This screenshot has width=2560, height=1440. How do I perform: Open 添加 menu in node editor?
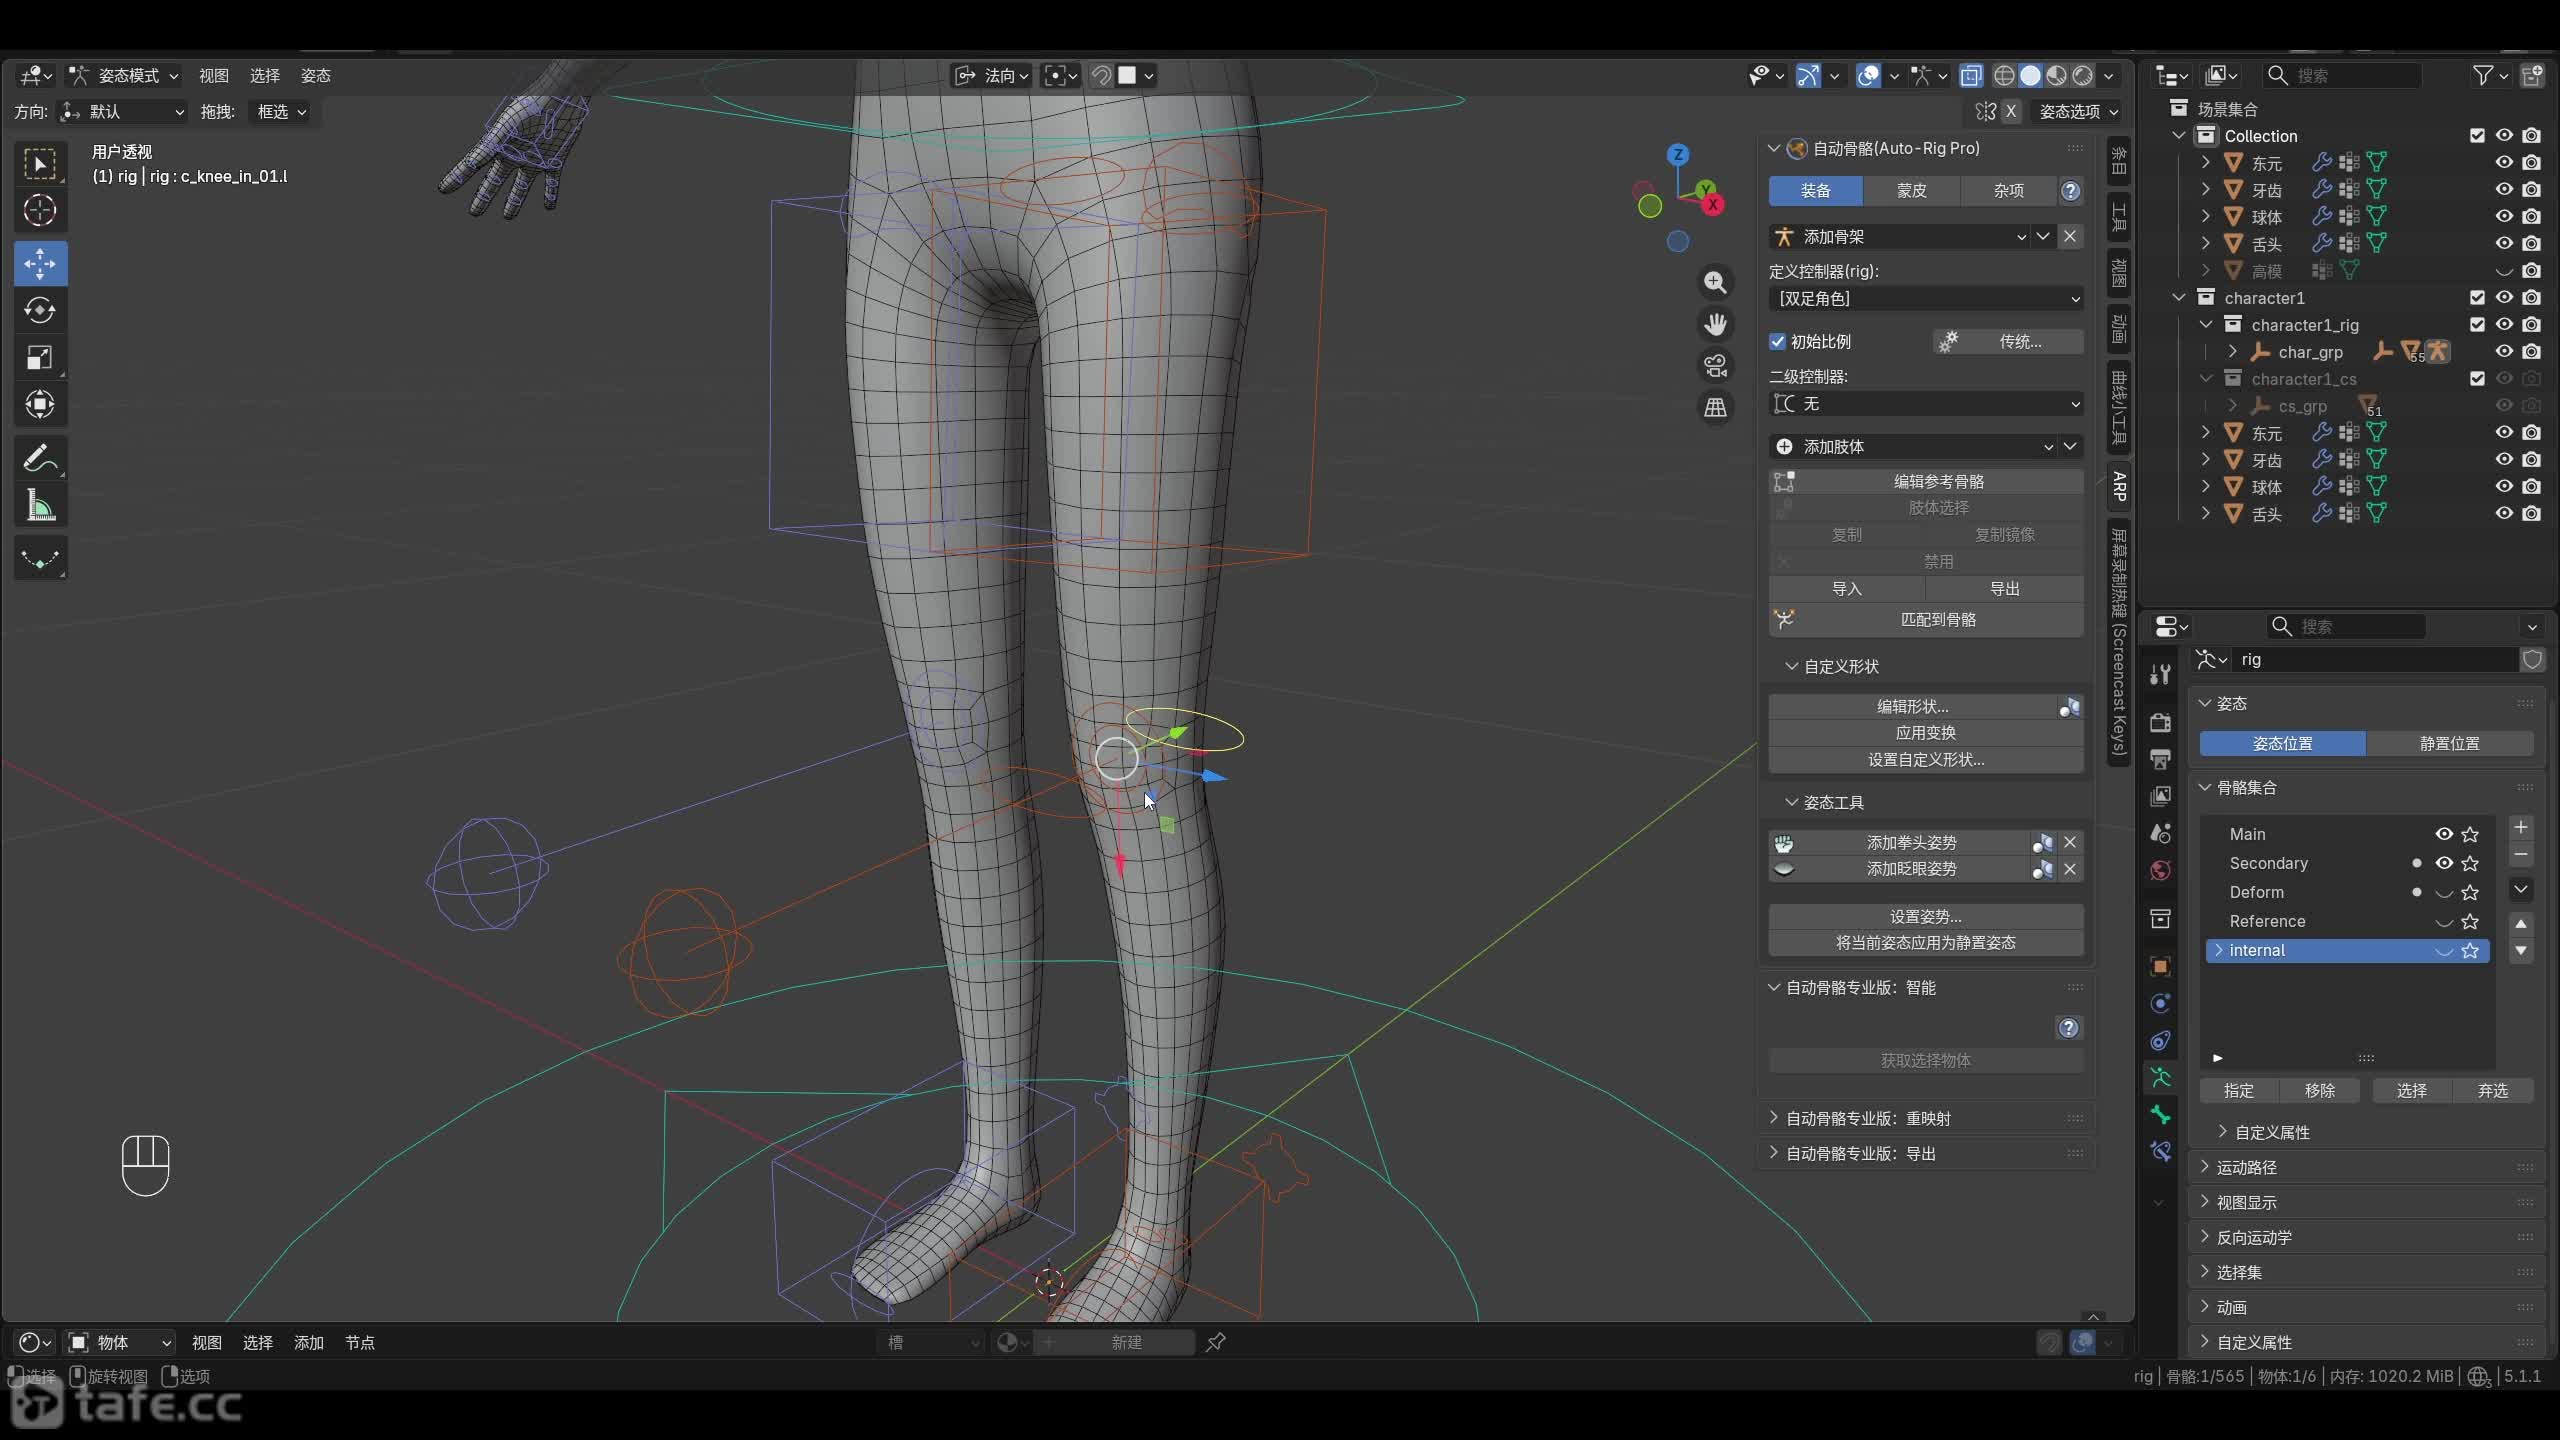coord(309,1343)
